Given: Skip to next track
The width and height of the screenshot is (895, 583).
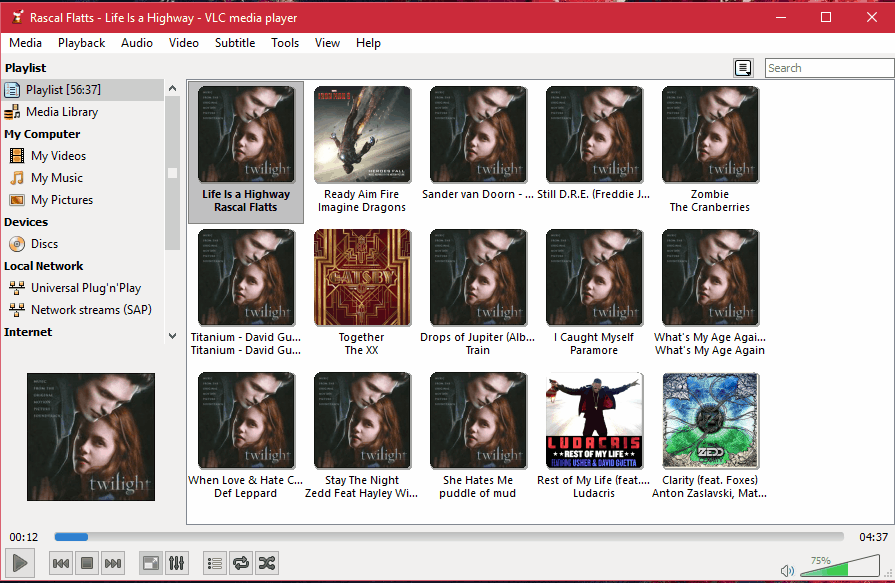Looking at the screenshot, I should click(x=113, y=564).
